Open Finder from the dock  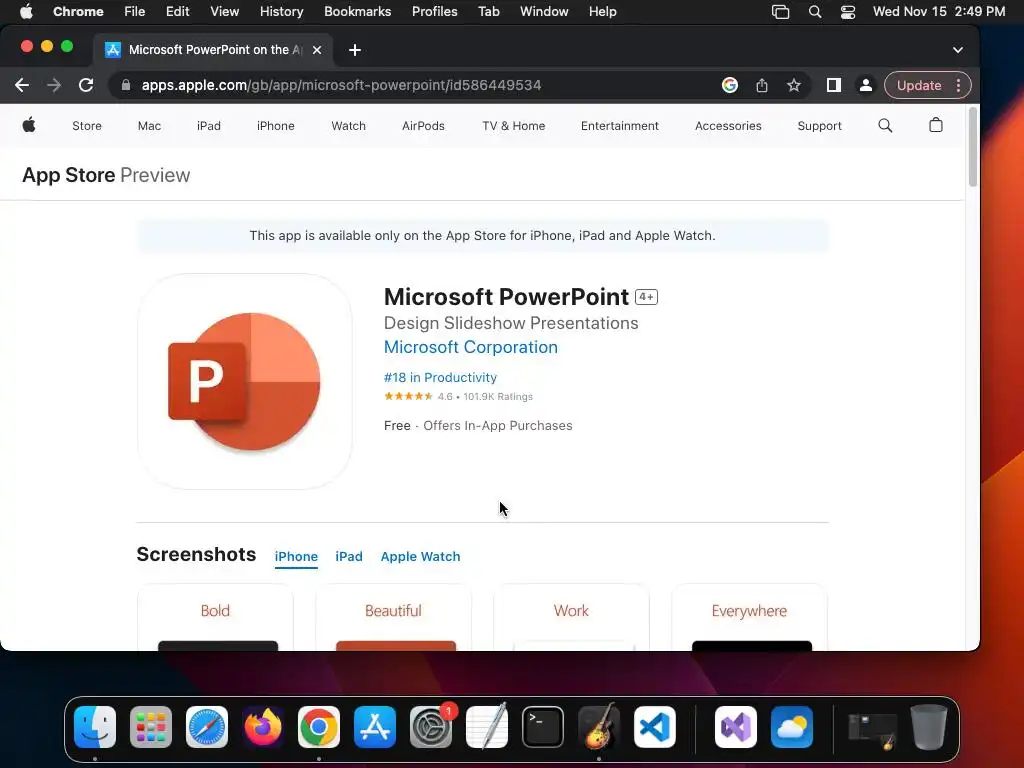[95, 727]
